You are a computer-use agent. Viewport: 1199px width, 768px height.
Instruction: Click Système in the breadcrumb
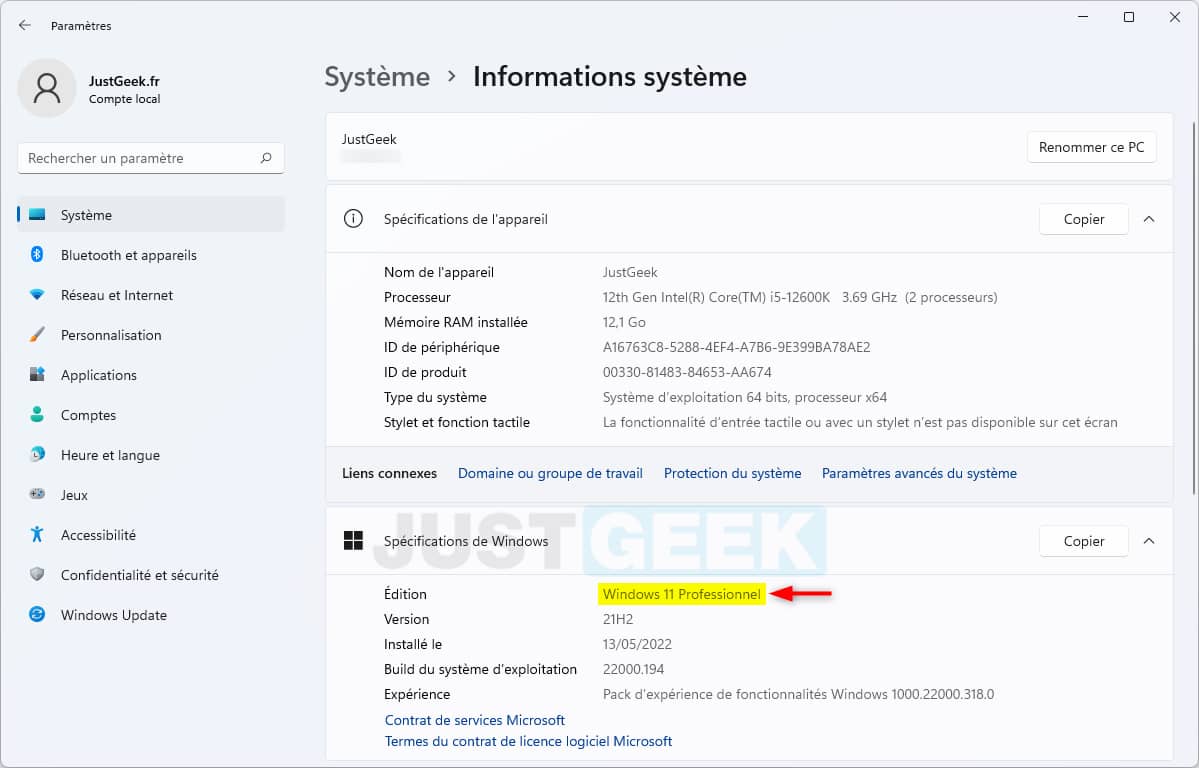(377, 76)
